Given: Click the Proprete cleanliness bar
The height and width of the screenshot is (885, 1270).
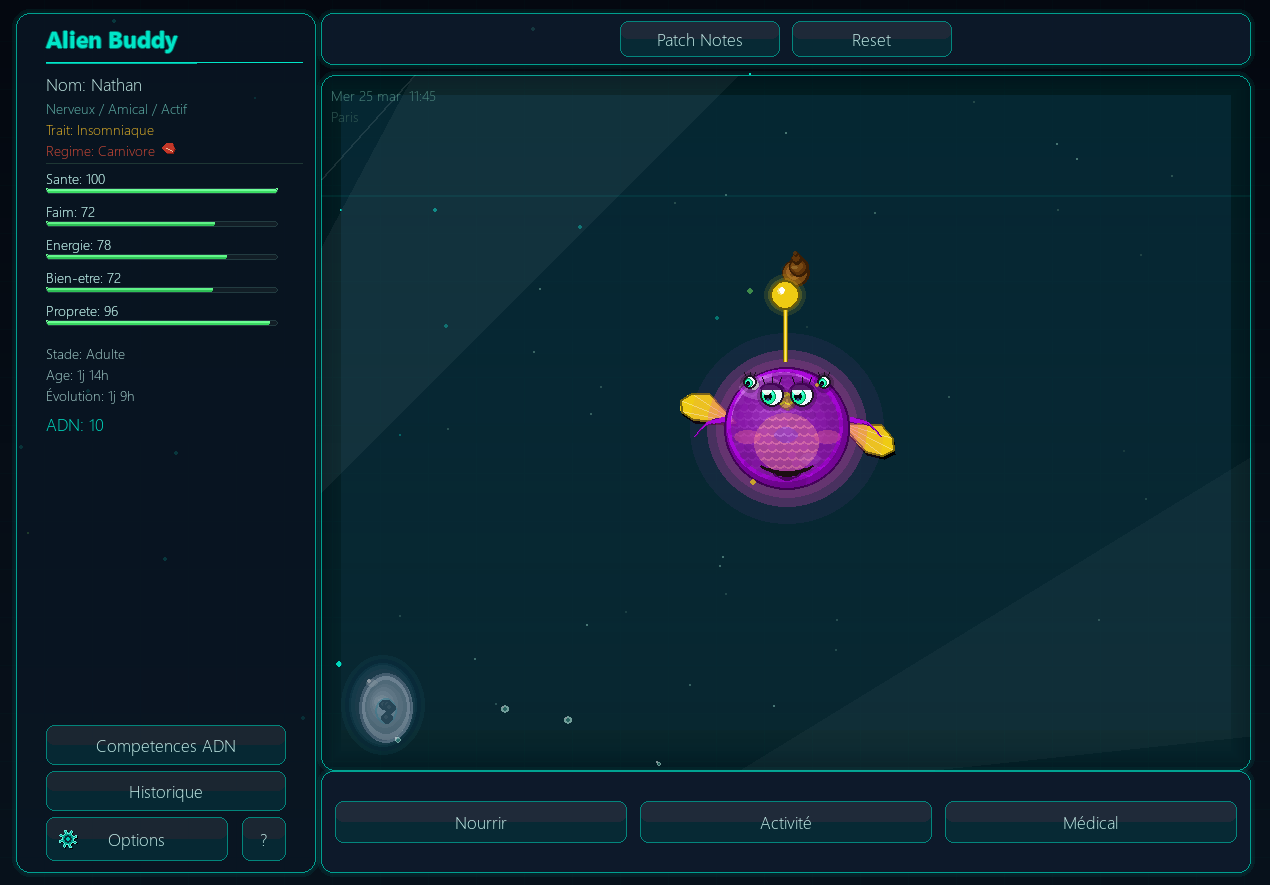Looking at the screenshot, I should click(x=162, y=322).
